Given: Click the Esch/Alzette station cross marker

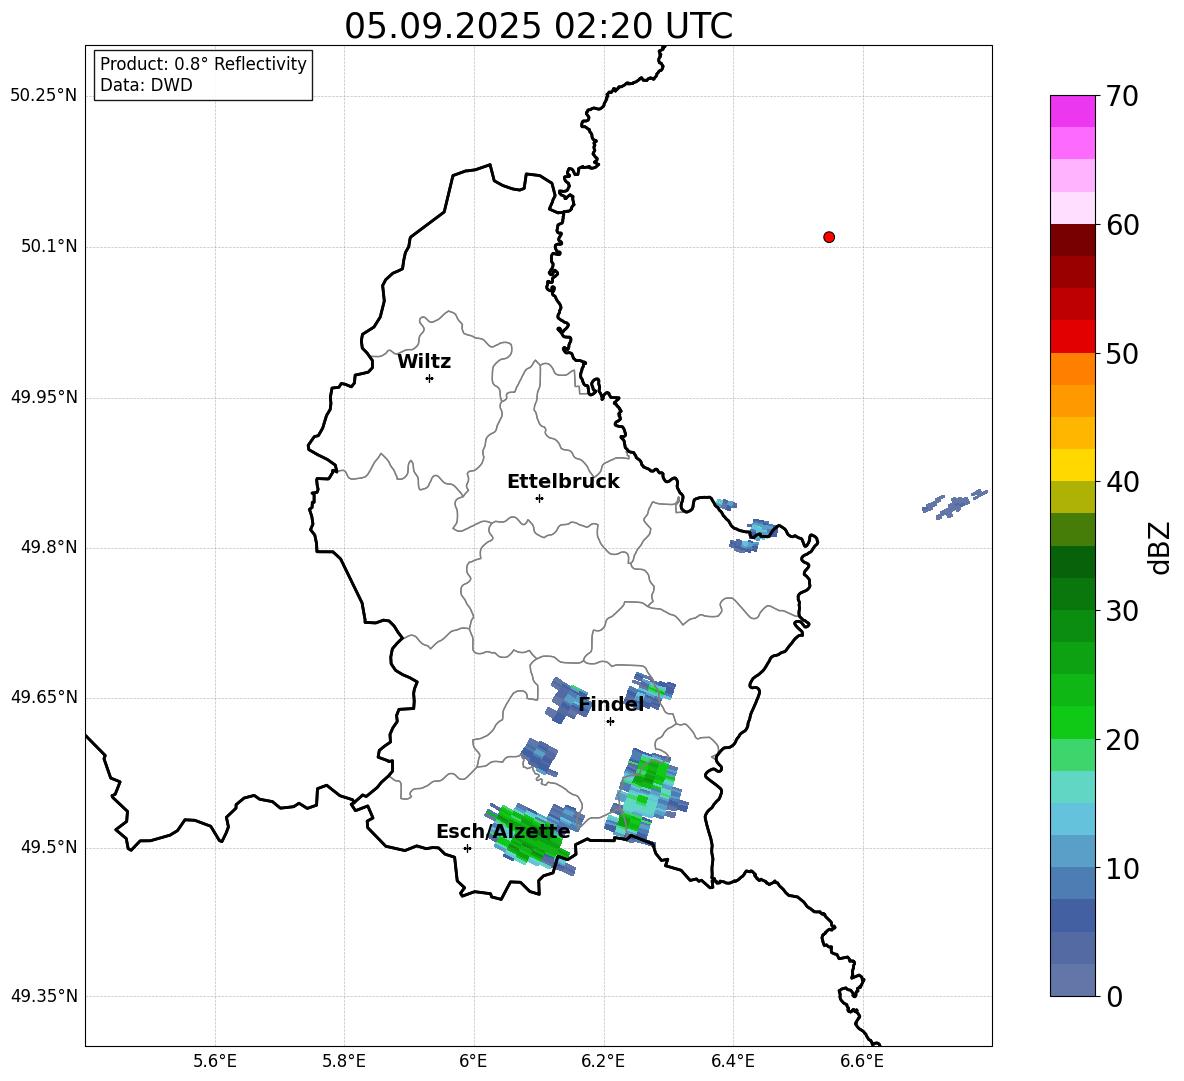Looking at the screenshot, I should pyautogui.click(x=467, y=848).
